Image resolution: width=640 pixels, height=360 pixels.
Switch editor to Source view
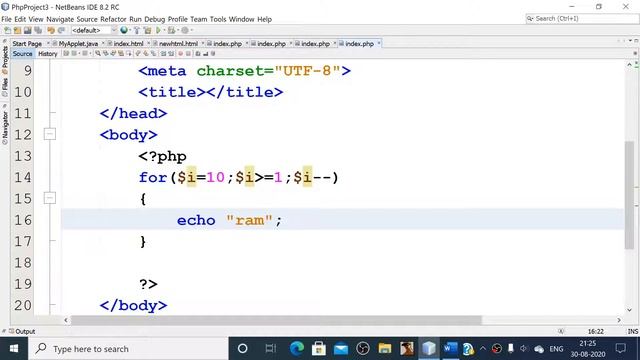pos(22,53)
